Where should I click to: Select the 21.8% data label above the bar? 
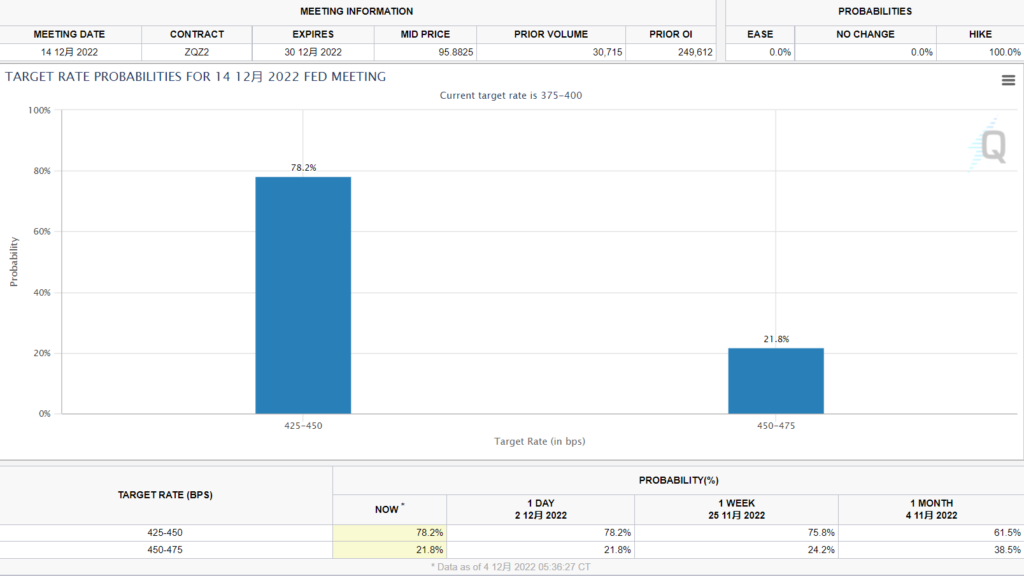point(775,339)
